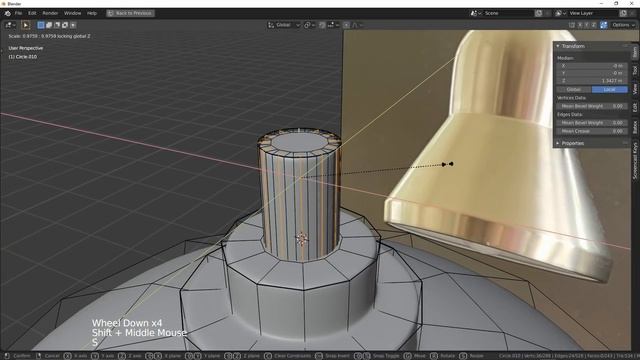Switch to the Tool sidebar tab
This screenshot has height=360, width=640.
[635, 70]
